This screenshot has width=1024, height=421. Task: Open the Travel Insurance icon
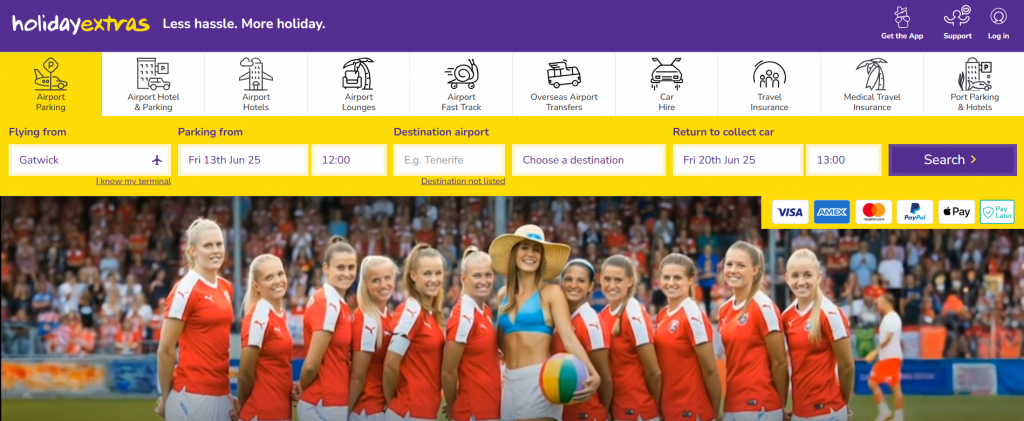pos(769,74)
